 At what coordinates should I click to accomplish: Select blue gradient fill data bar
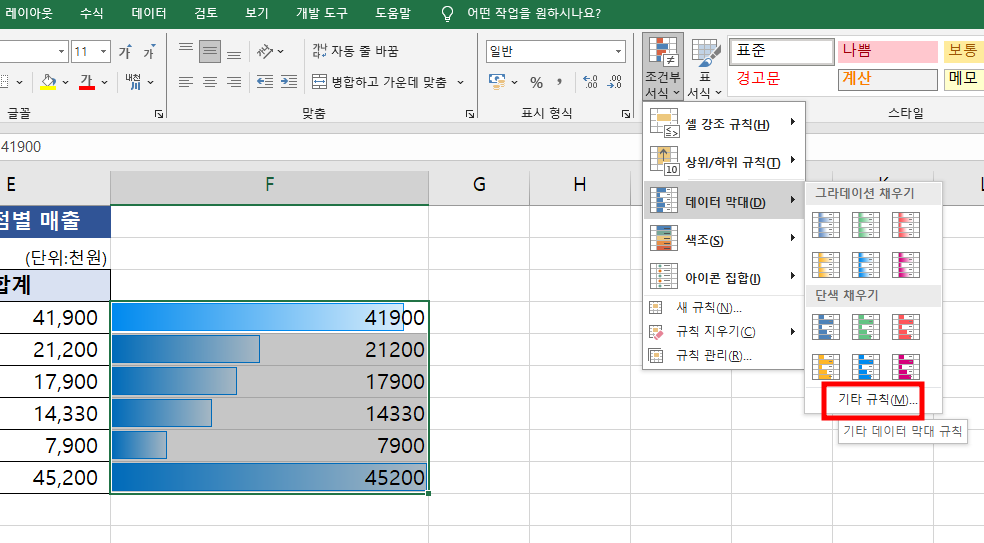(x=826, y=225)
